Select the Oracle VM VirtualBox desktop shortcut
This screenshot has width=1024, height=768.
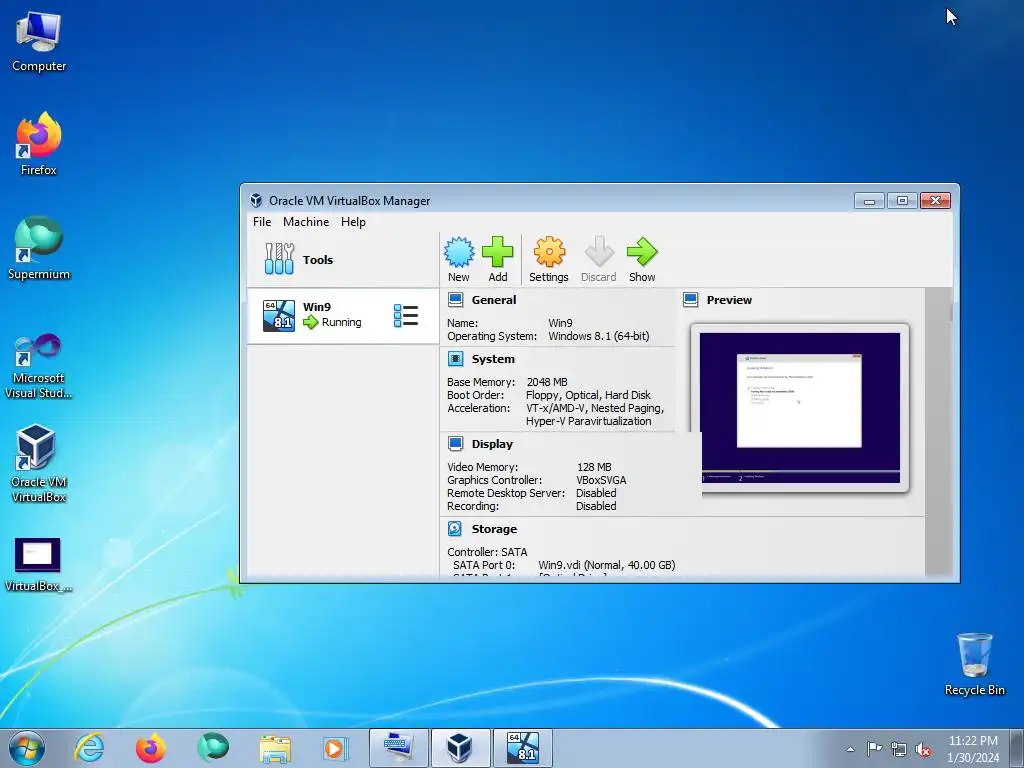click(39, 464)
